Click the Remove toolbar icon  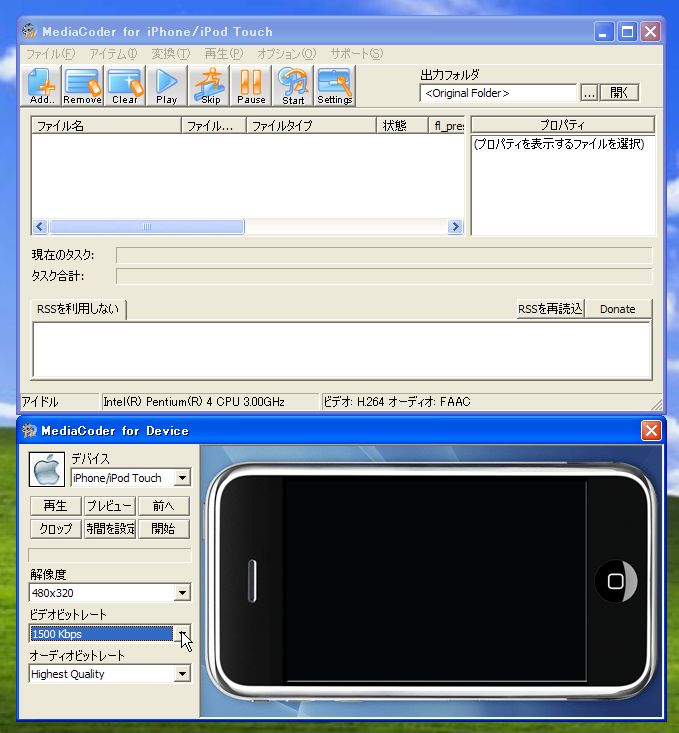coord(83,86)
